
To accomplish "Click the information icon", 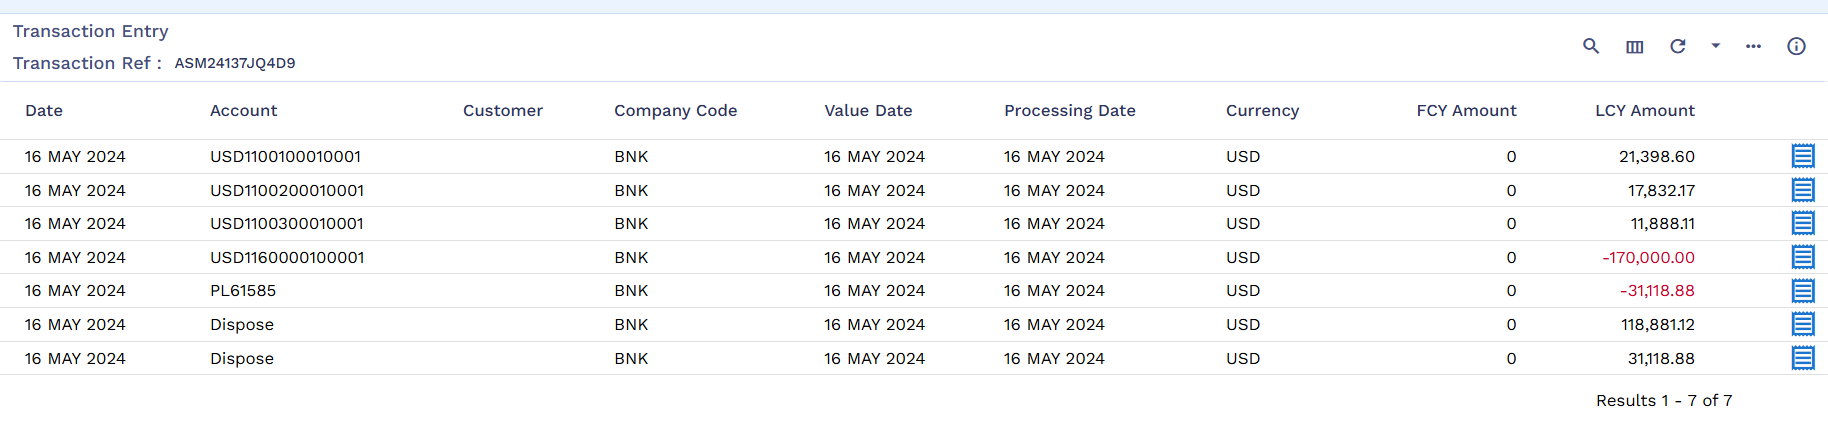I will click(x=1797, y=46).
